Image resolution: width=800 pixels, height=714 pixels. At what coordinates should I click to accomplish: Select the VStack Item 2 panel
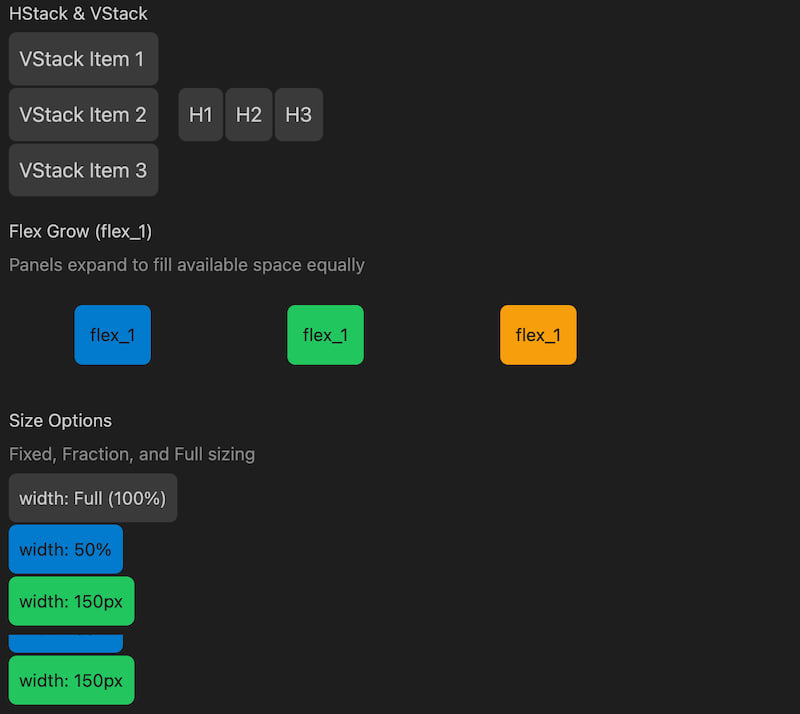83,115
